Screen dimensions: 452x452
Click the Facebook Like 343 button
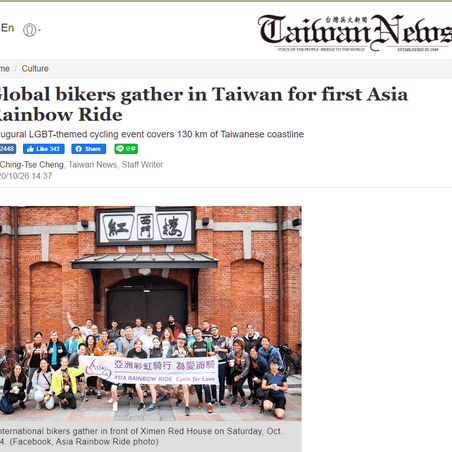pos(44,149)
